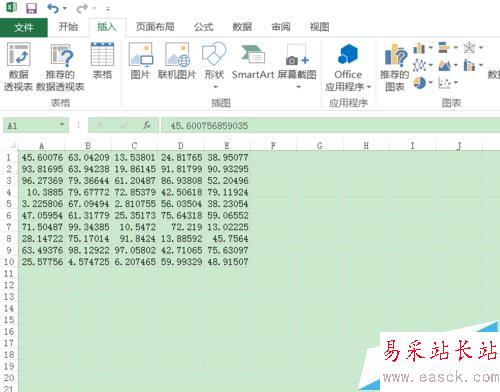Insert a 表格 table
Image resolution: width=500 pixels, height=392 pixels.
102,61
